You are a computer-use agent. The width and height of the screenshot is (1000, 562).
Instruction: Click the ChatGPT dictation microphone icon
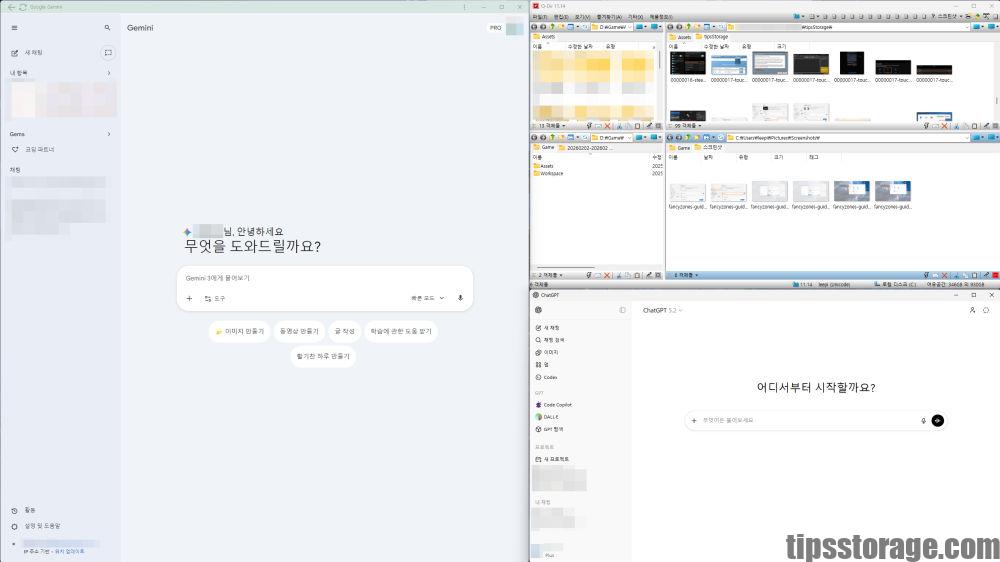click(923, 421)
